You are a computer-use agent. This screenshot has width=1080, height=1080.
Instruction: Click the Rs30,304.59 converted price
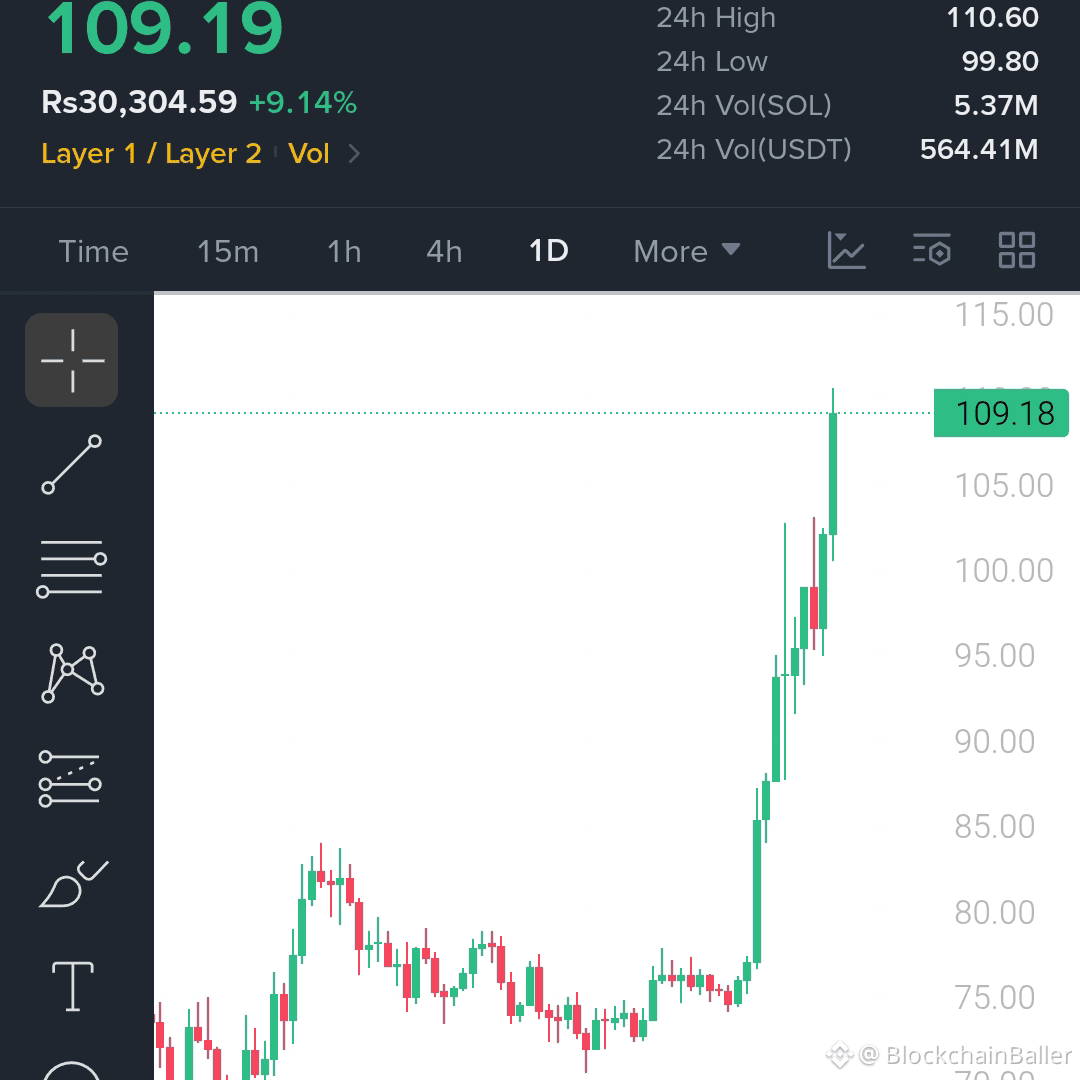[139, 103]
